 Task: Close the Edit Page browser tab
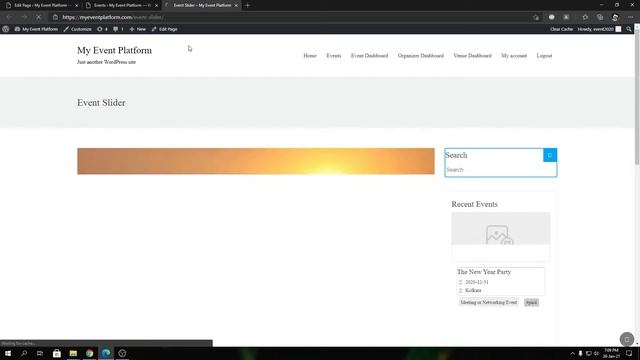pos(76,5)
